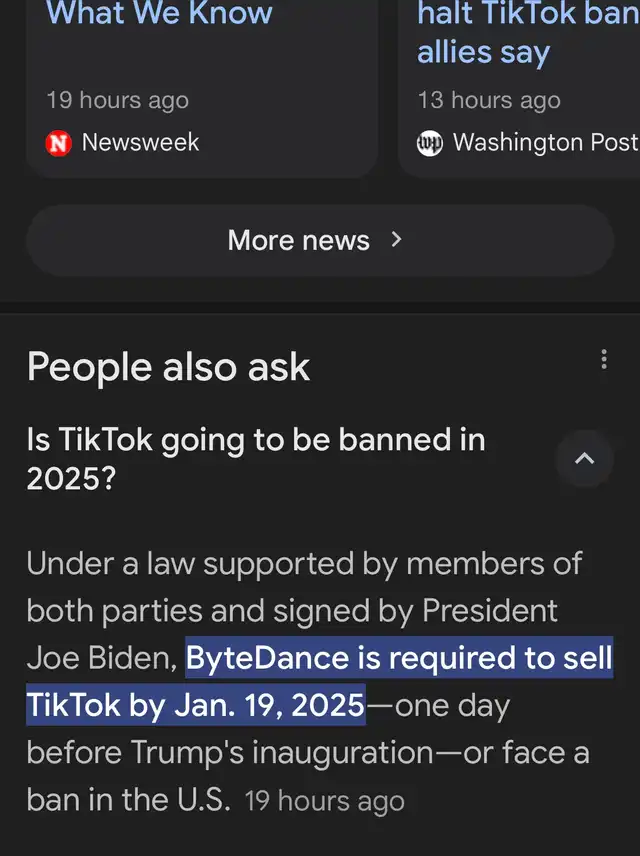Click the "13 hours ago" Post timestamp
Screen dimensions: 640x856
click(x=489, y=101)
